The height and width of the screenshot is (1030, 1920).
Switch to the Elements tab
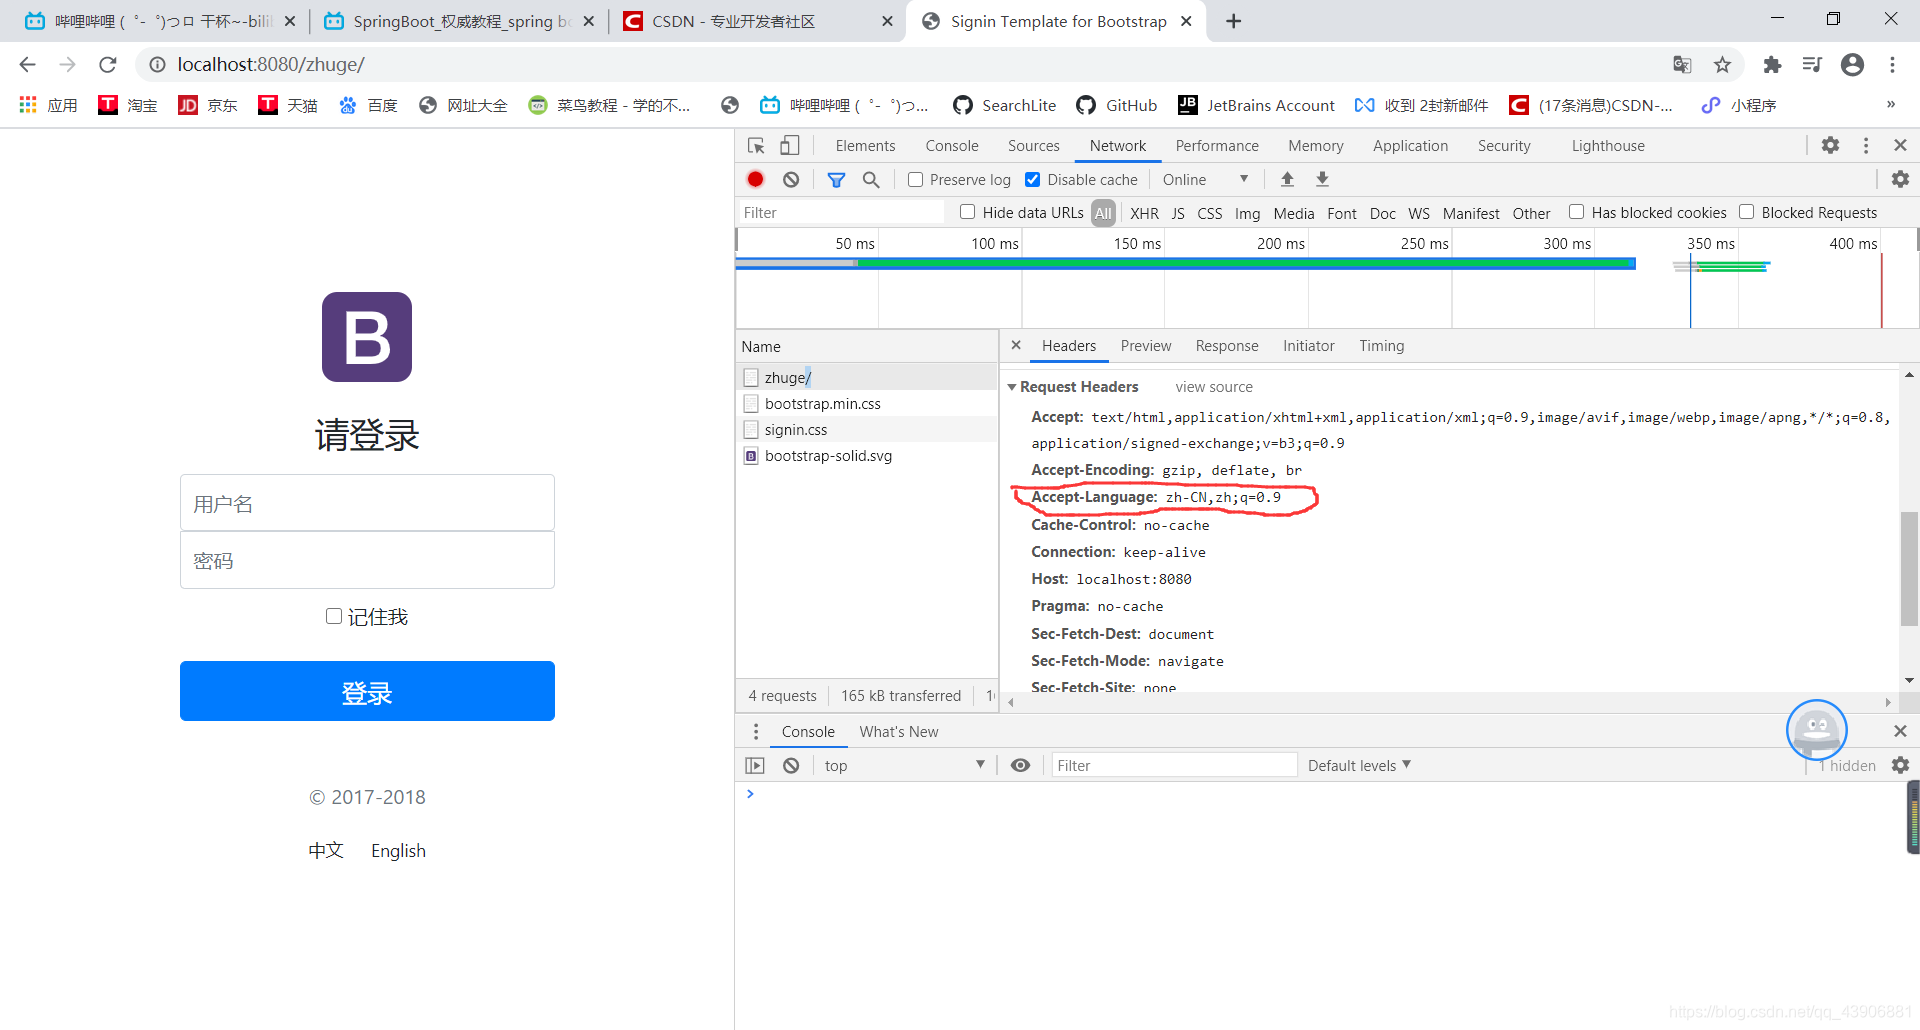coord(865,146)
